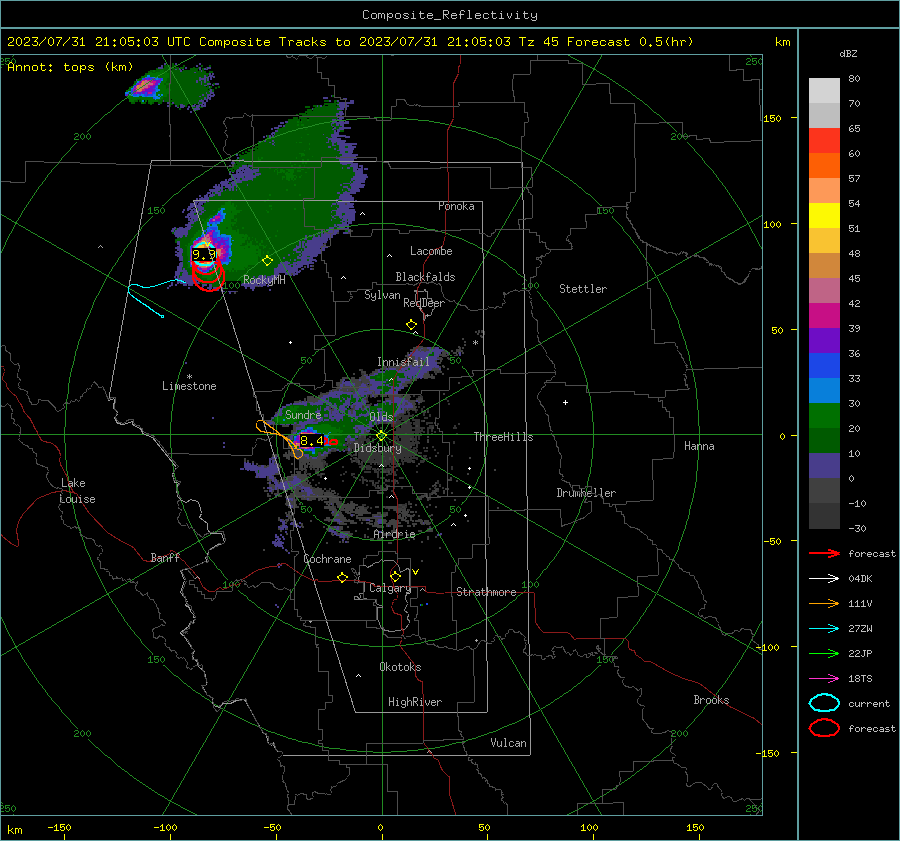Image resolution: width=900 pixels, height=841 pixels.
Task: Click the 'Annot: tops (km)' annotation text
Action: pyautogui.click(x=70, y=67)
